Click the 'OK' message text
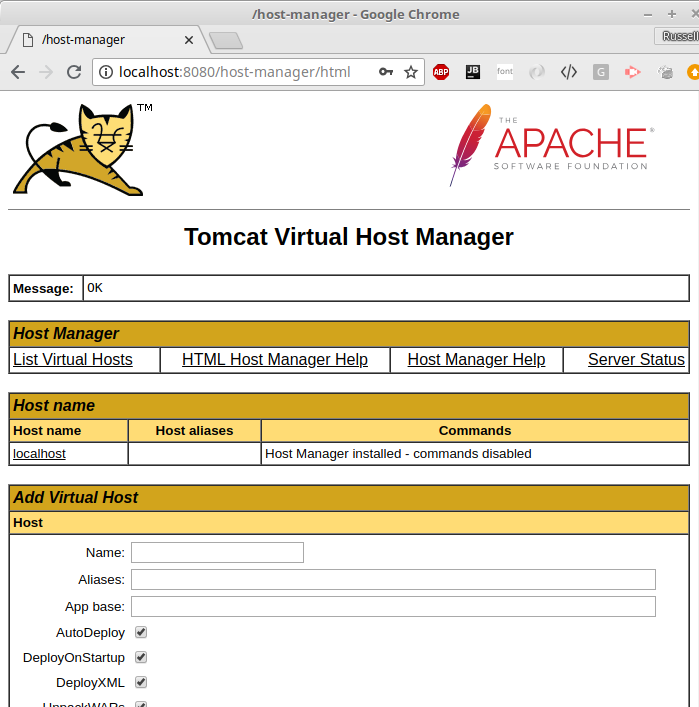The image size is (699, 707). click(95, 288)
